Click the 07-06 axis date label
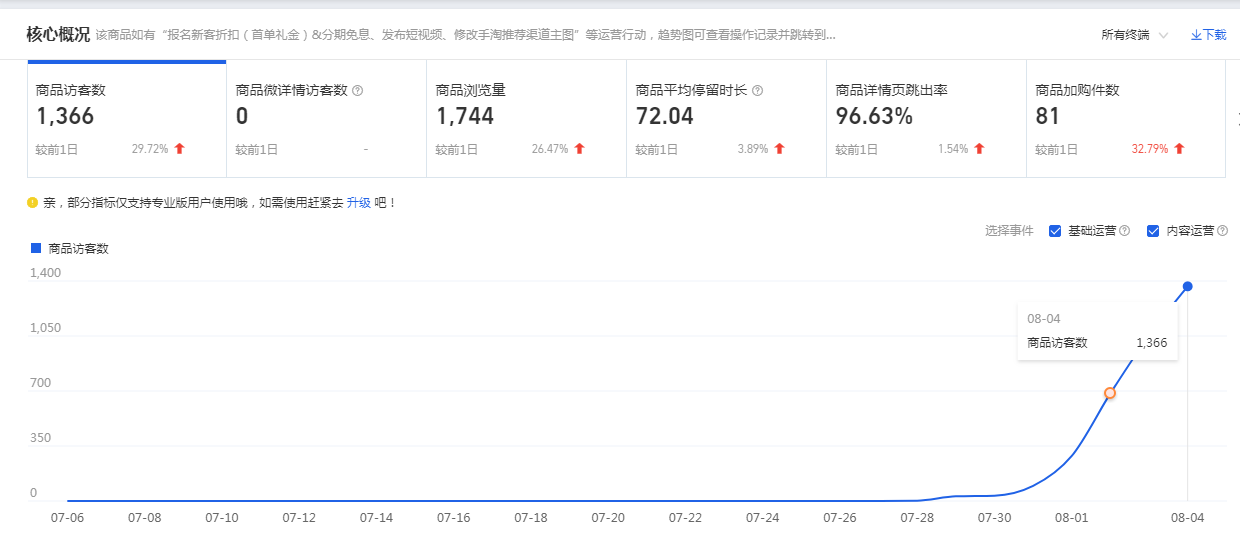This screenshot has height=546, width=1240. 67,518
